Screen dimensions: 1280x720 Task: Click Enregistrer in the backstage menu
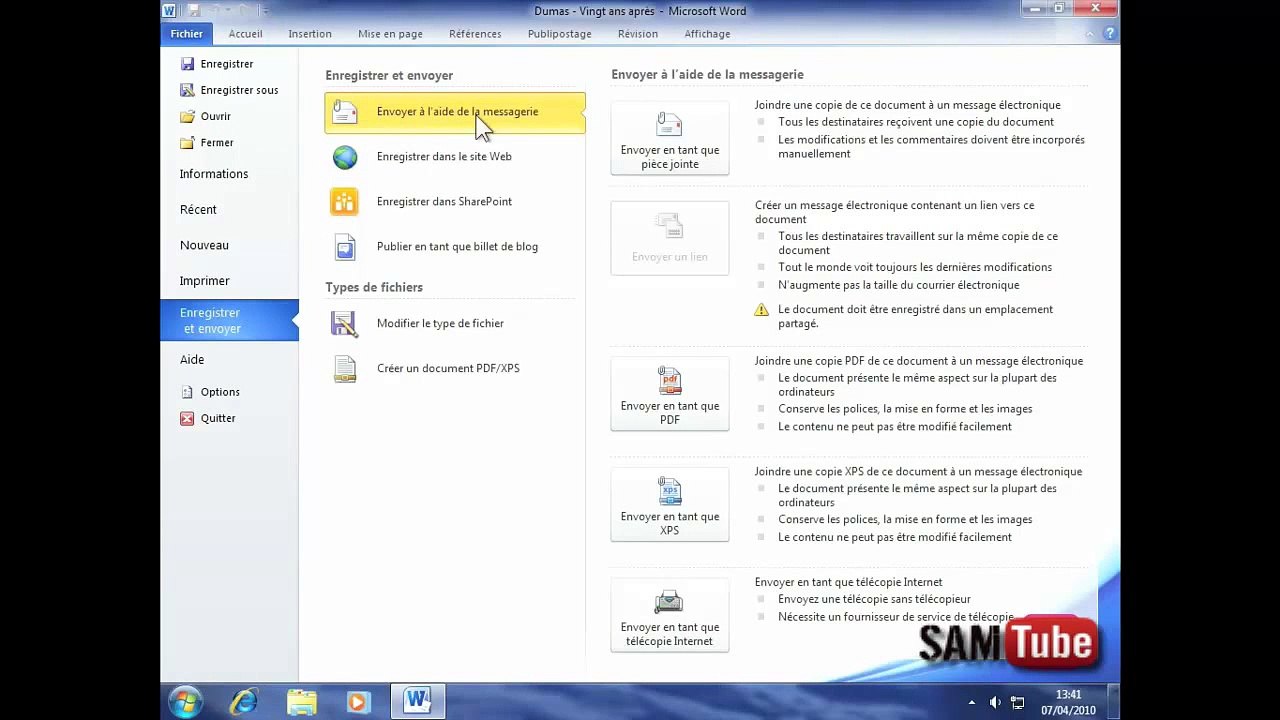pos(229,64)
